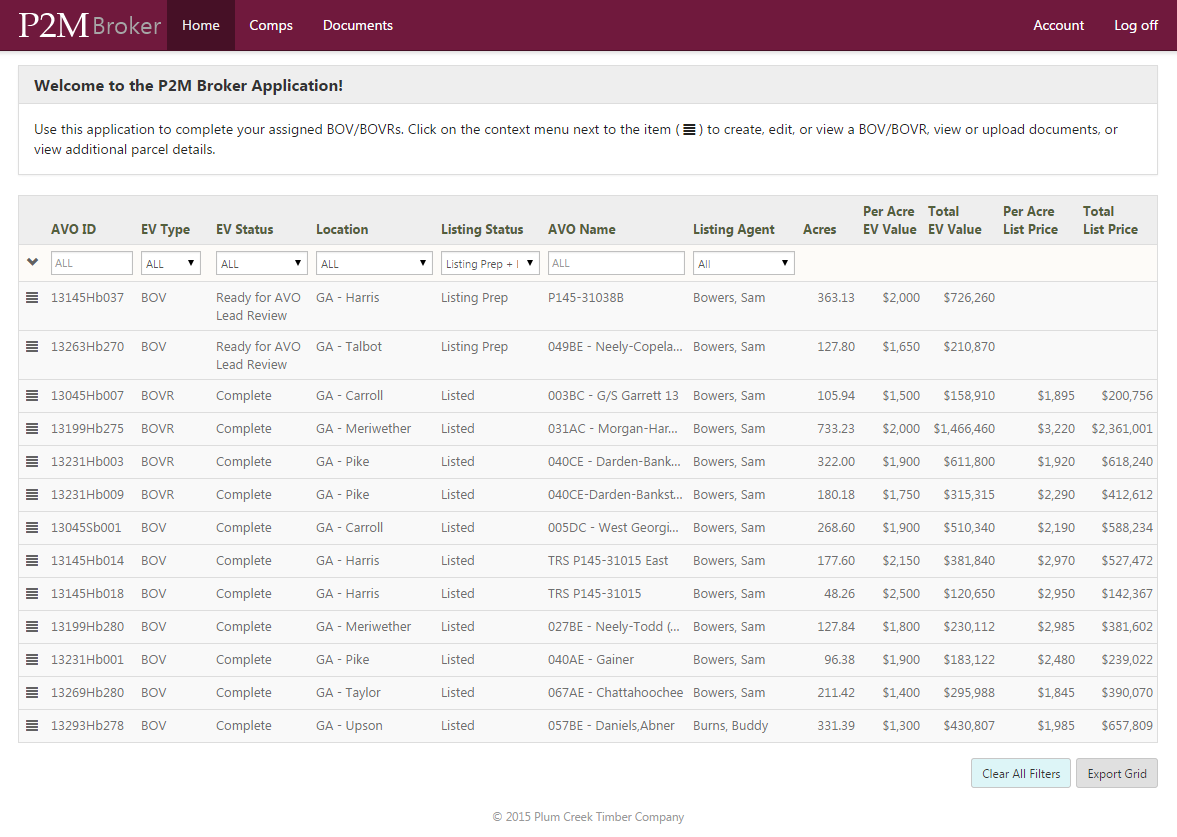This screenshot has height=837, width=1177.
Task: Open context menu for 13293Hb278
Action: coord(32,726)
